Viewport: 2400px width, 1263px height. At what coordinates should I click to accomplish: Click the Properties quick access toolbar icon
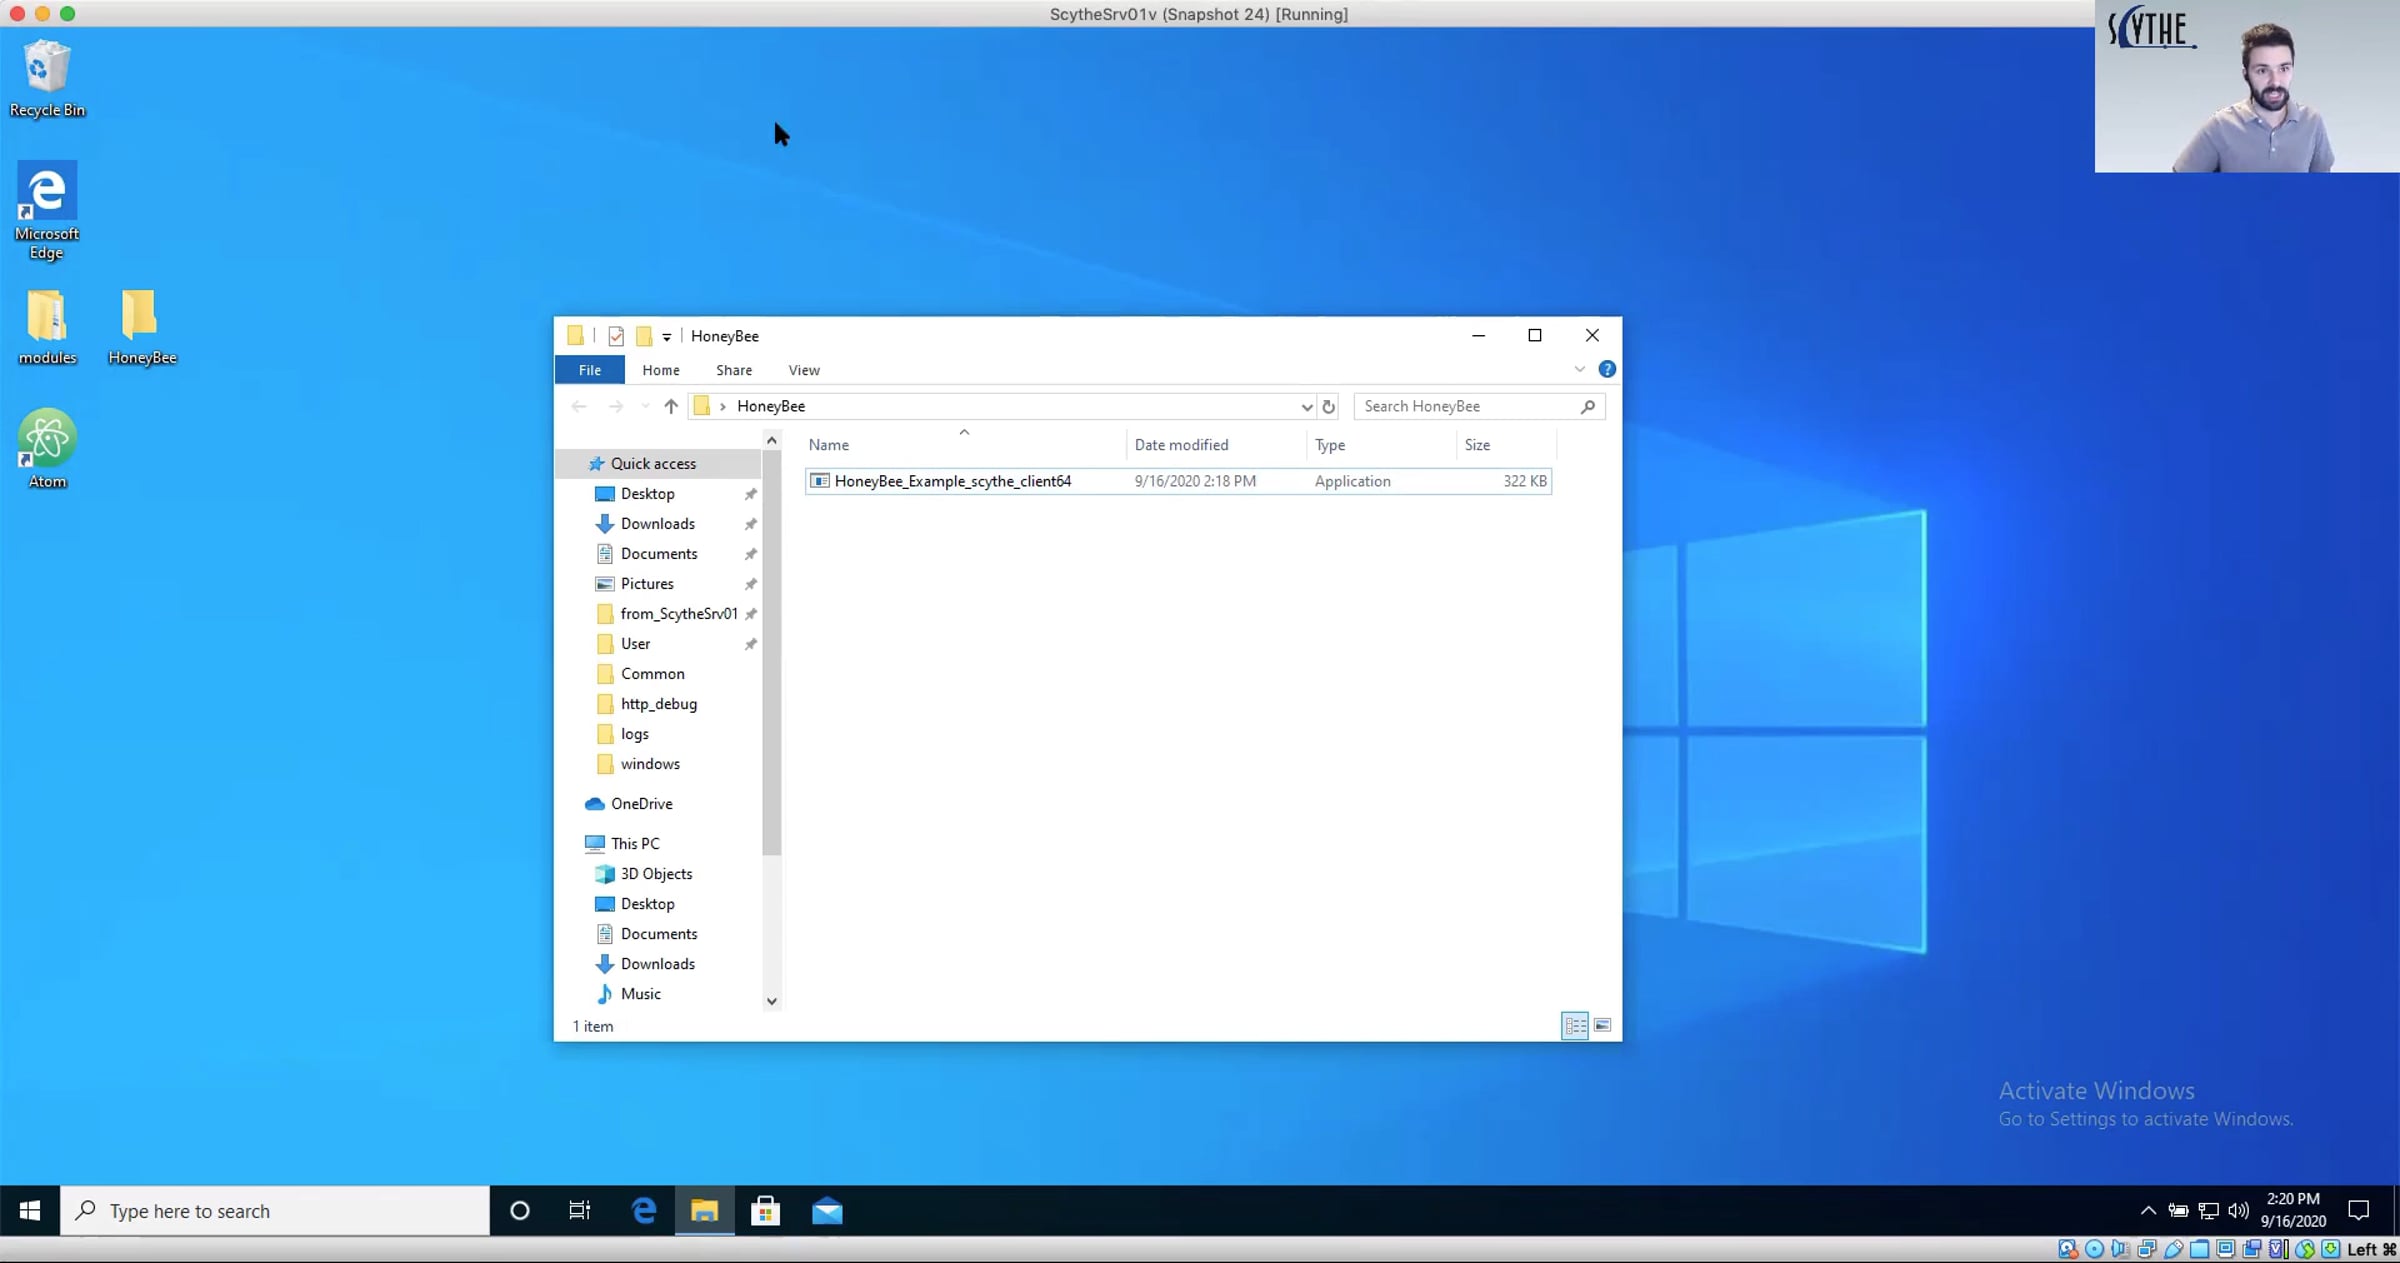(x=616, y=336)
